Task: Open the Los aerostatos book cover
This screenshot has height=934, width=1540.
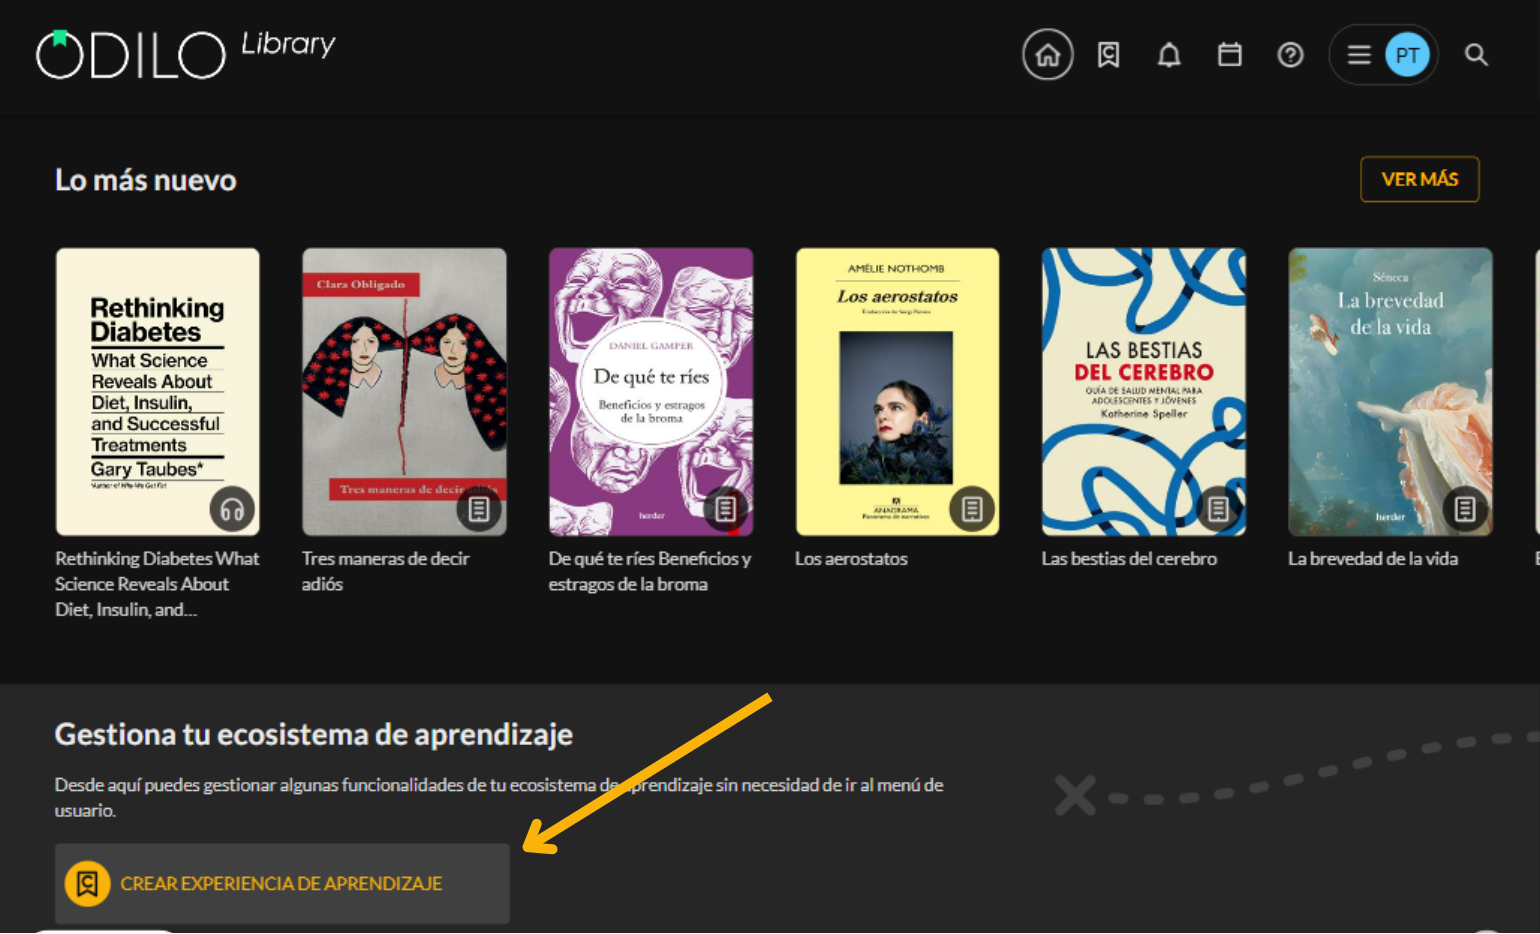Action: 897,392
